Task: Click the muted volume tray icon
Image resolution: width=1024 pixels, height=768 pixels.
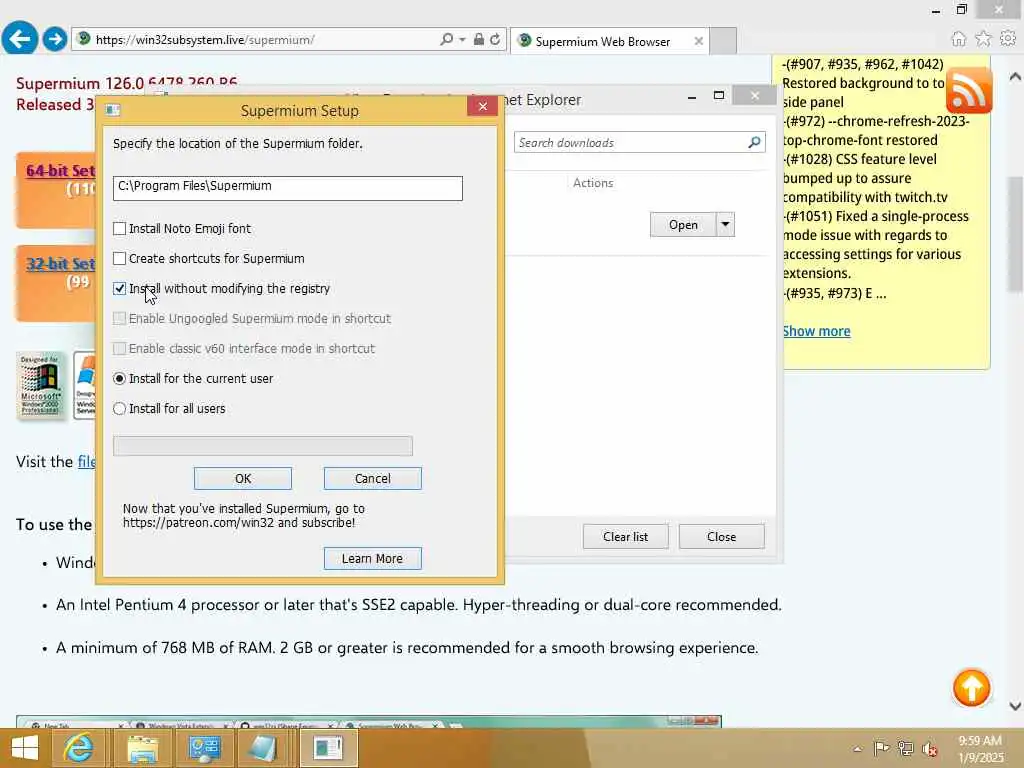Action: pos(929,749)
